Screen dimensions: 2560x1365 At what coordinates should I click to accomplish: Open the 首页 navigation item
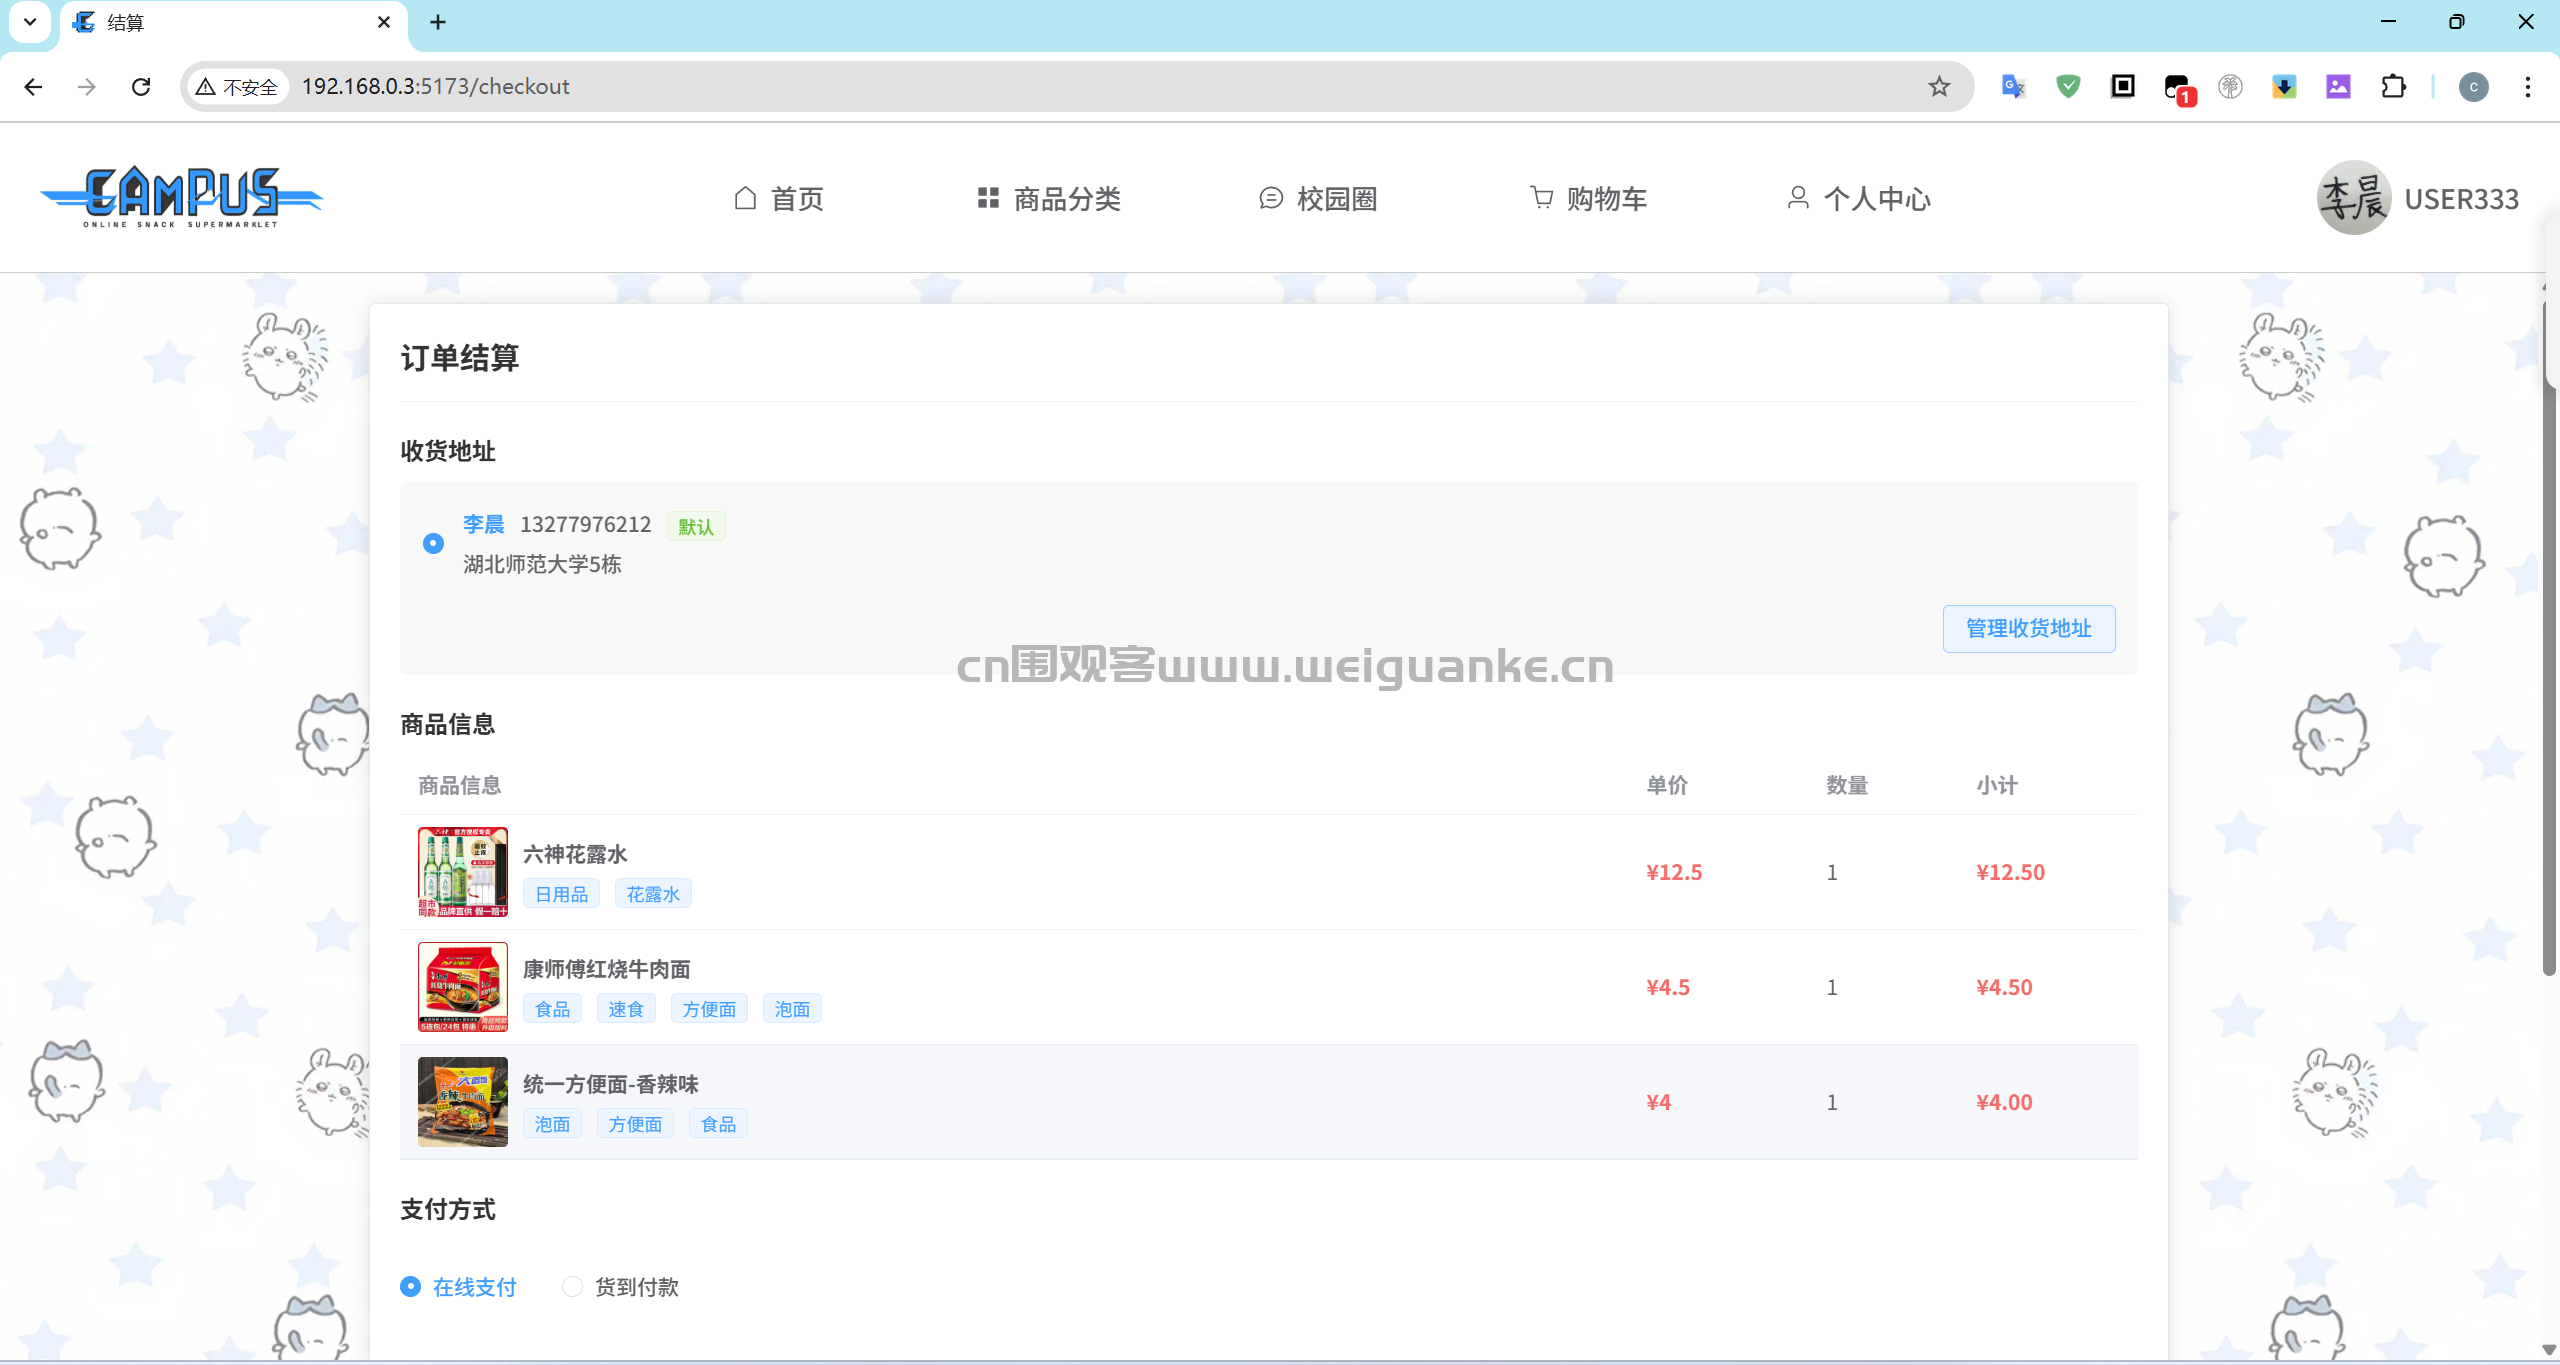click(x=779, y=199)
